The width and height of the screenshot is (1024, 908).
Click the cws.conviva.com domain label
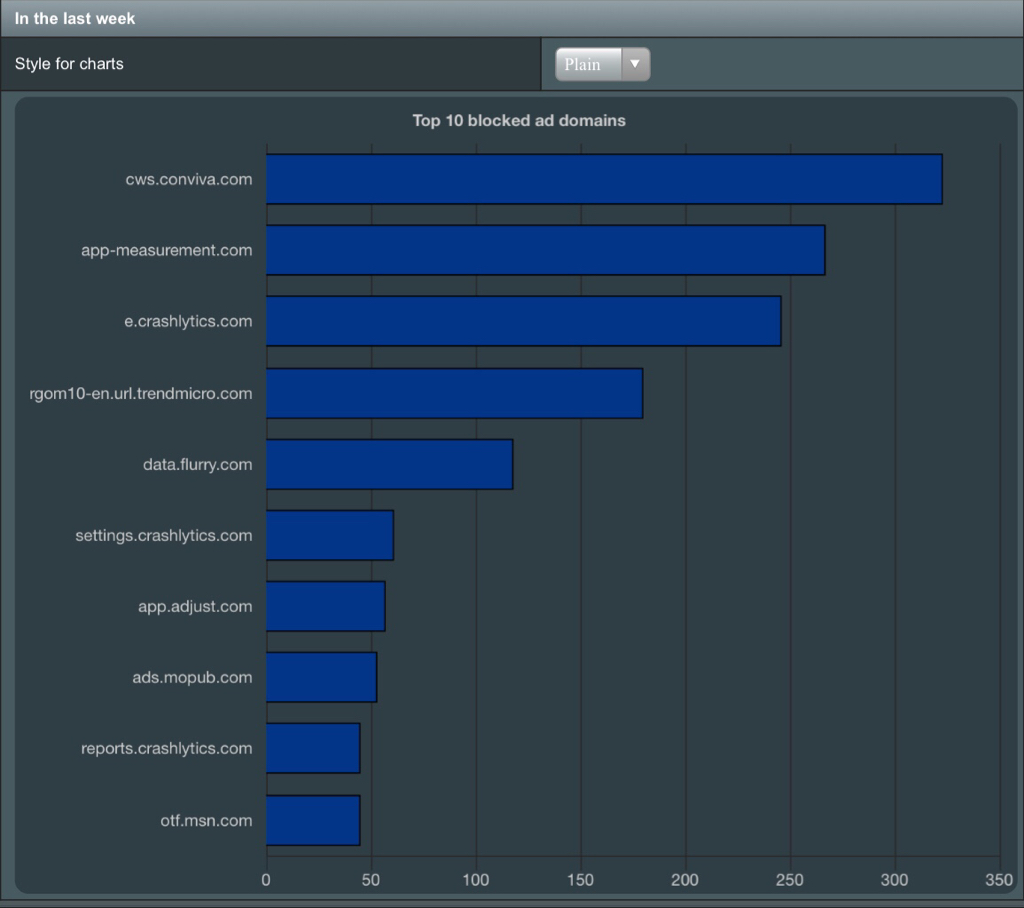point(189,180)
